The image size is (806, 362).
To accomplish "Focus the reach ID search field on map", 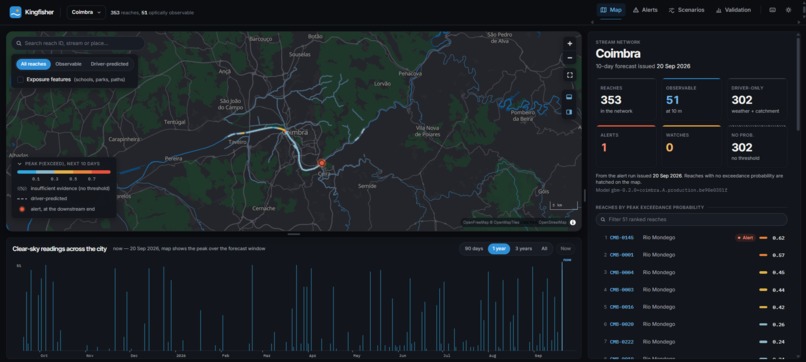I will coord(78,44).
